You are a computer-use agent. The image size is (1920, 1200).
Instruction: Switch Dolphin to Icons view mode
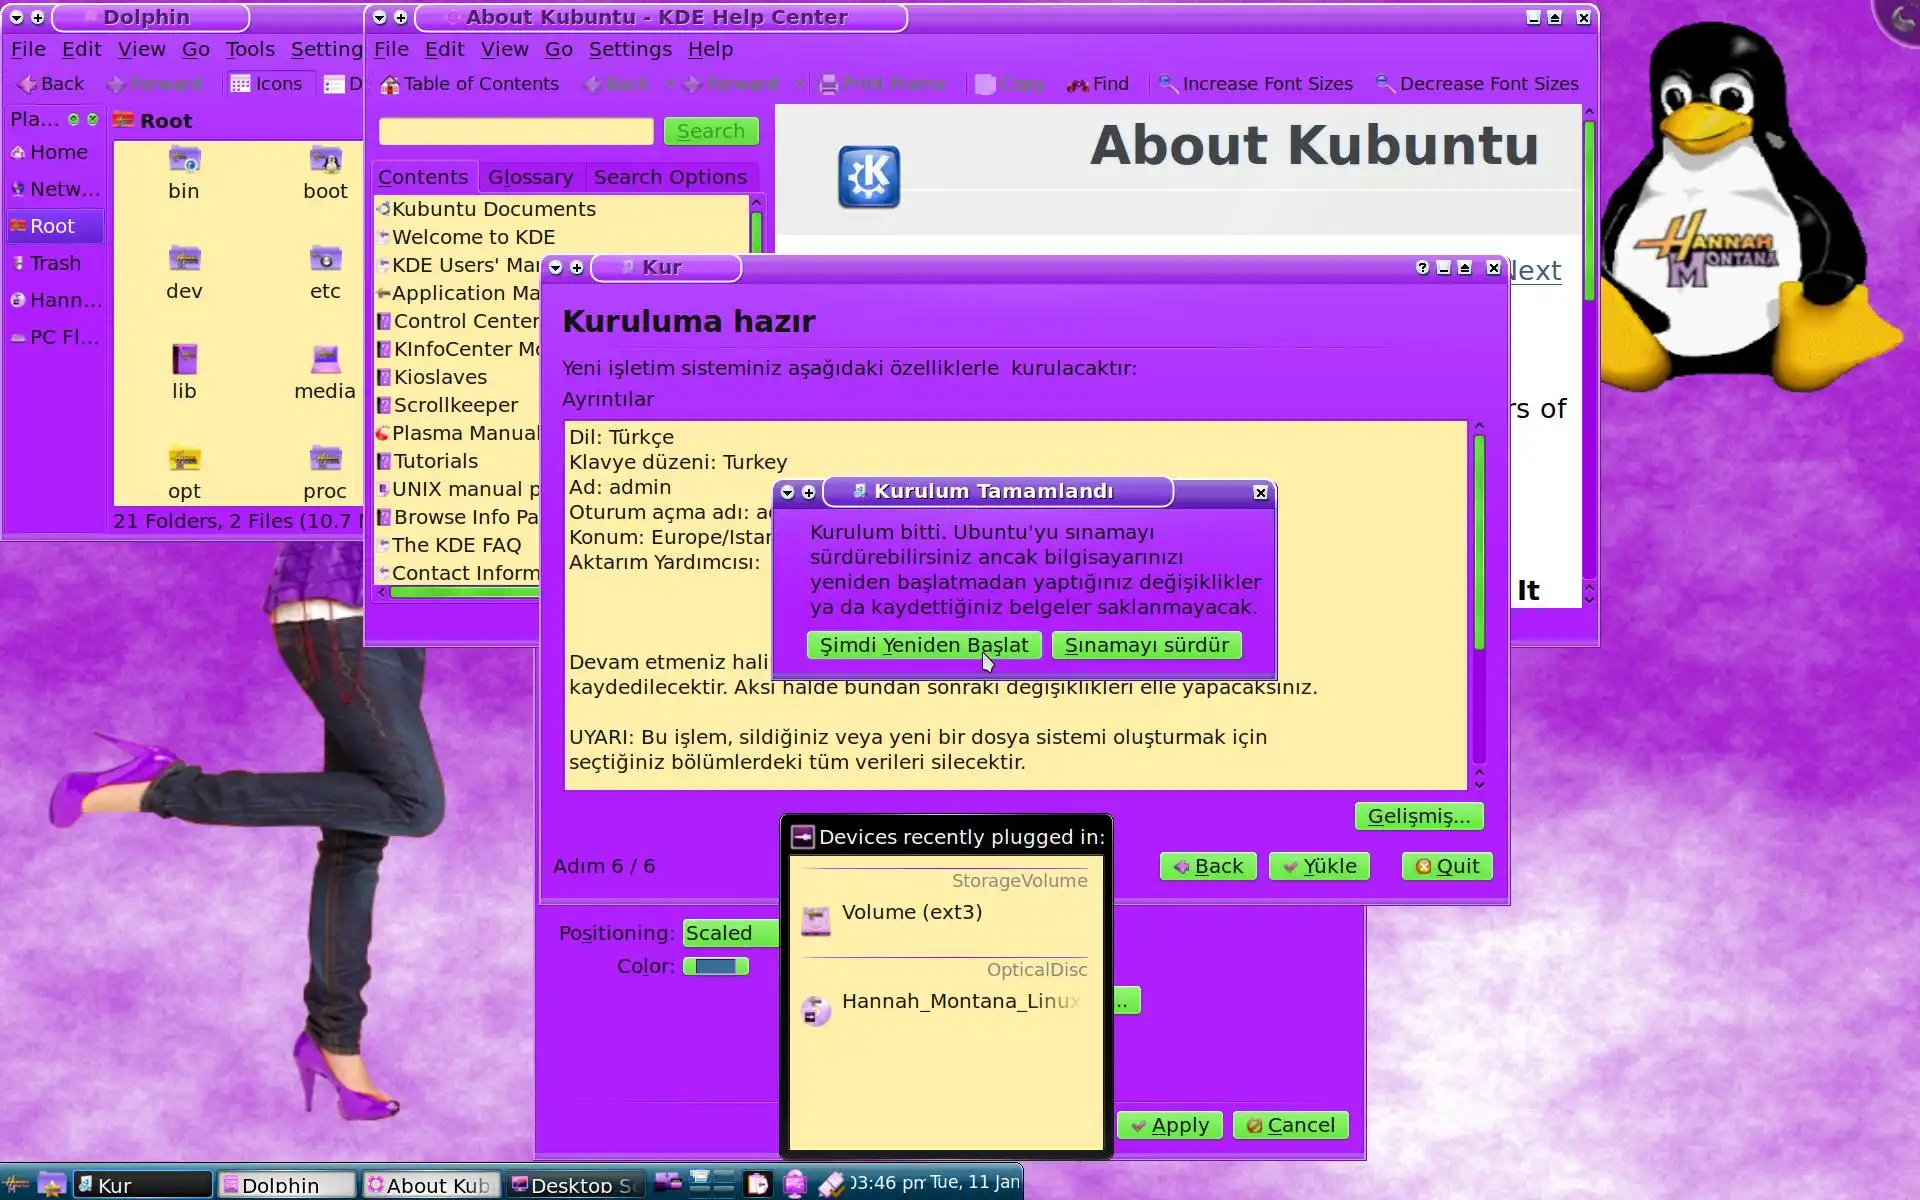pos(266,84)
